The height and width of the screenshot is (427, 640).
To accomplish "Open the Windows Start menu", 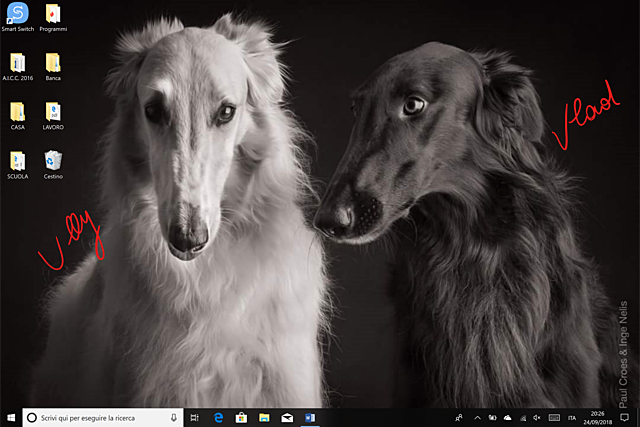I will [x=11, y=418].
